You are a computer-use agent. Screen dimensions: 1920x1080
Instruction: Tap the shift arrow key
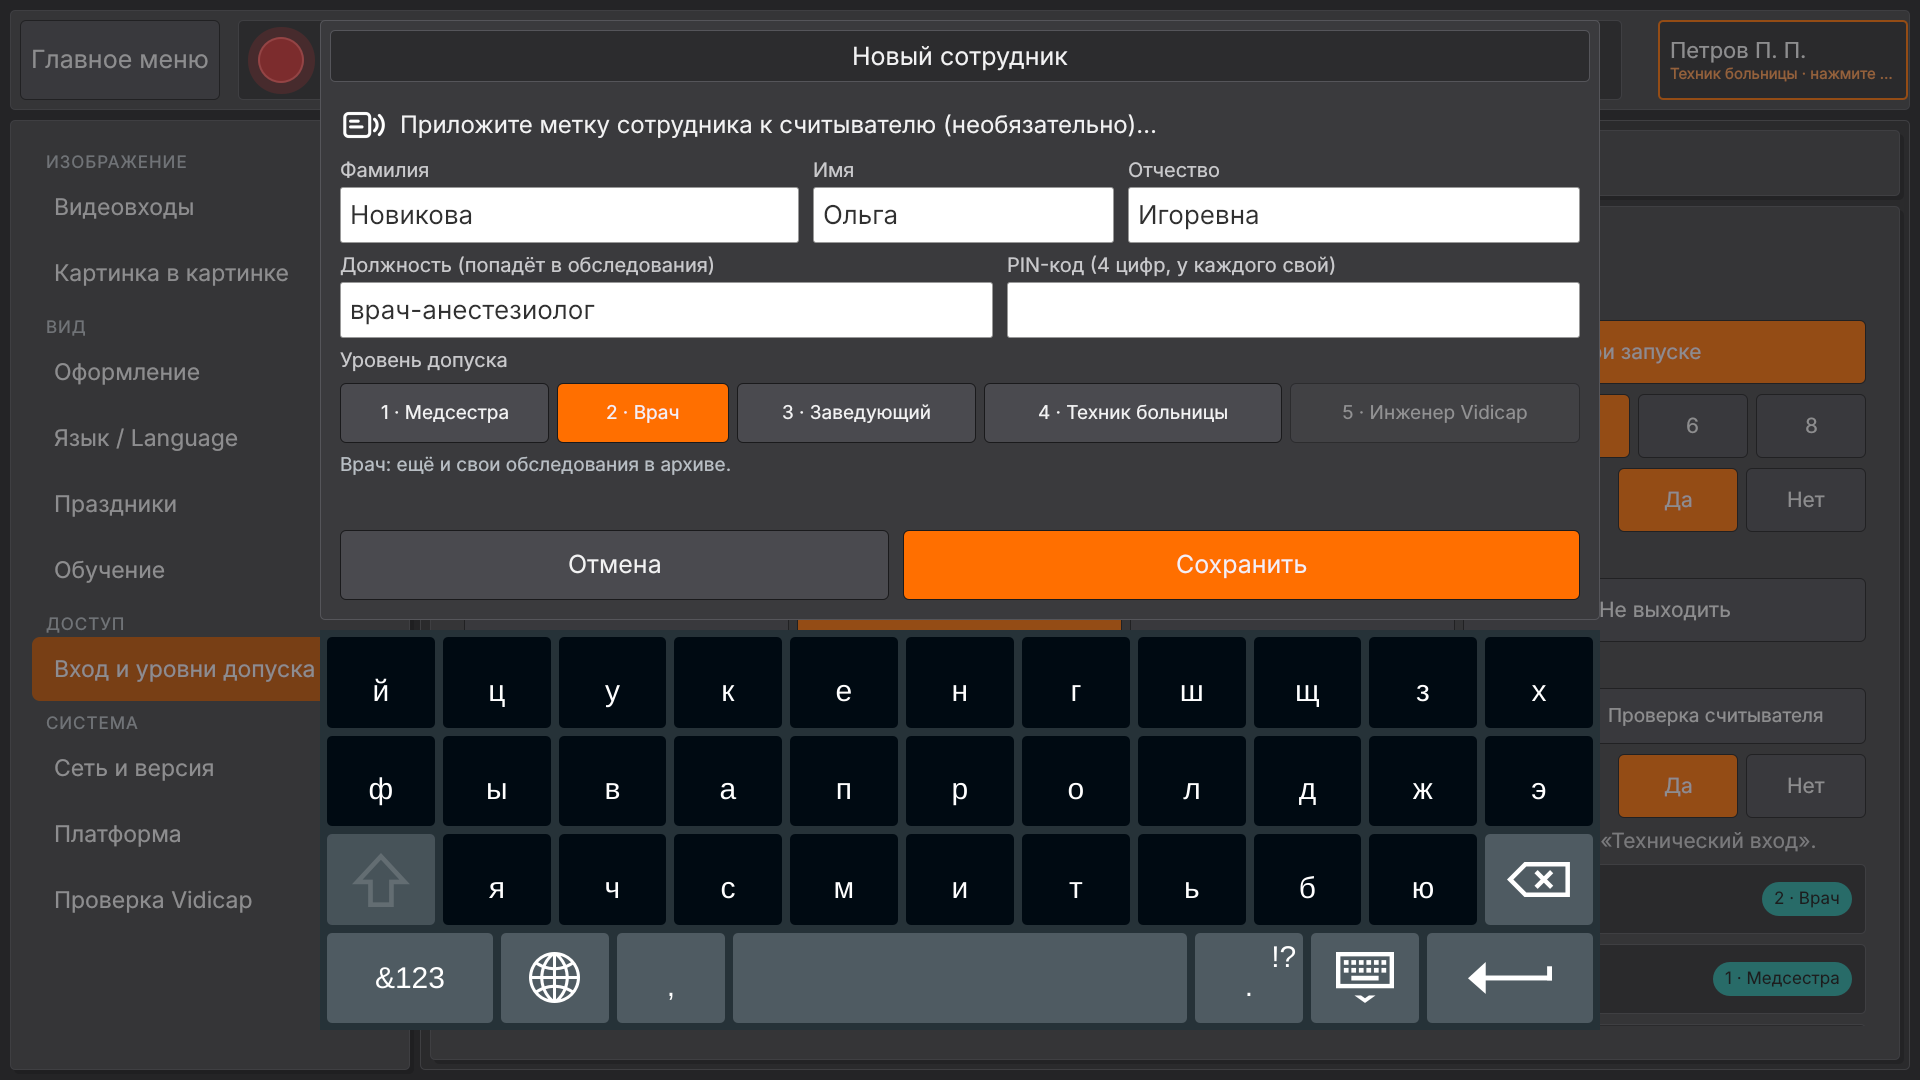[381, 880]
